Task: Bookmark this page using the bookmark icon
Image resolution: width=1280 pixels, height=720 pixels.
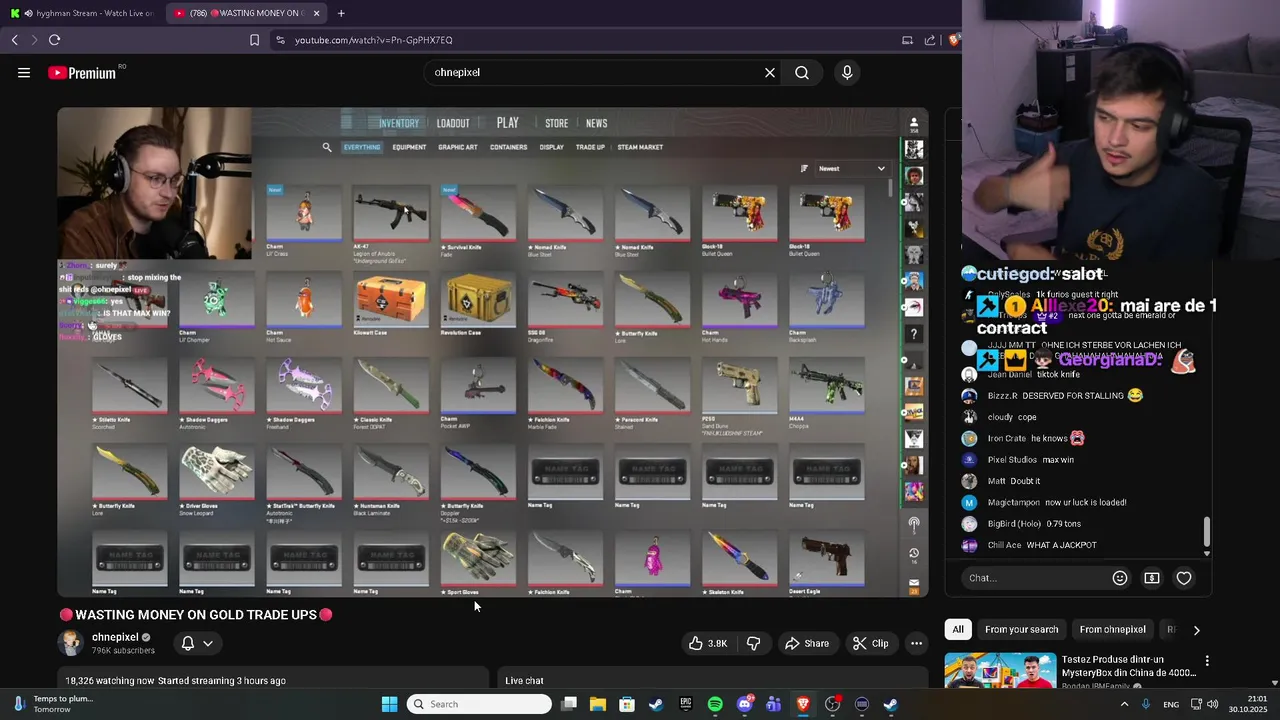Action: point(254,40)
